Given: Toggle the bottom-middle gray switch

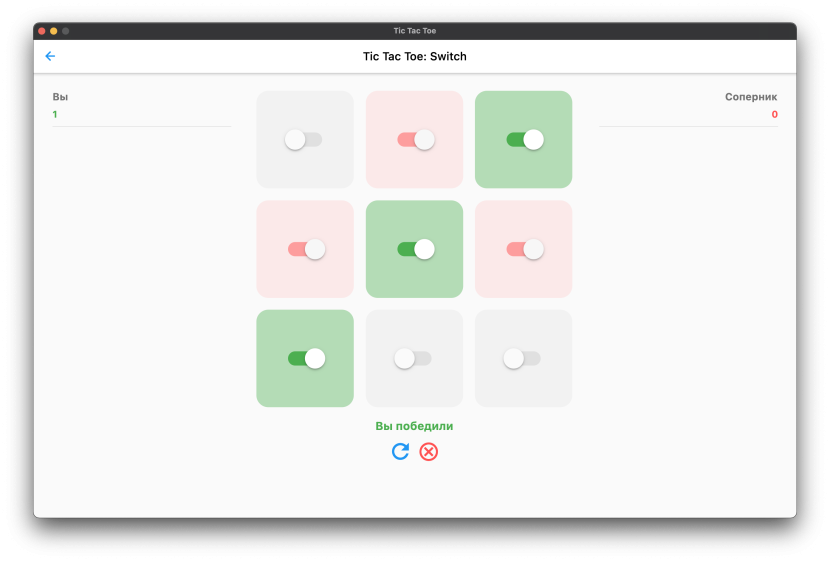Looking at the screenshot, I should click(414, 358).
